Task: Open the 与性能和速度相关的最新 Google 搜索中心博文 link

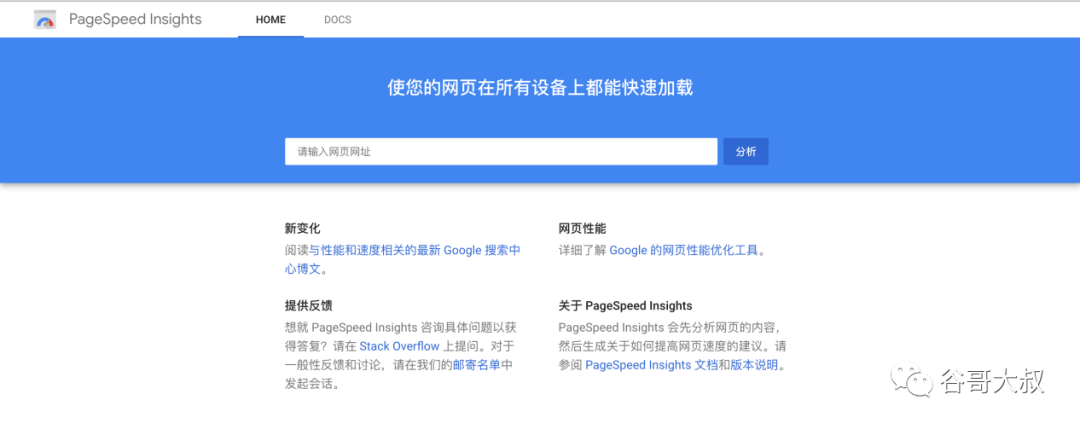Action: [x=402, y=260]
